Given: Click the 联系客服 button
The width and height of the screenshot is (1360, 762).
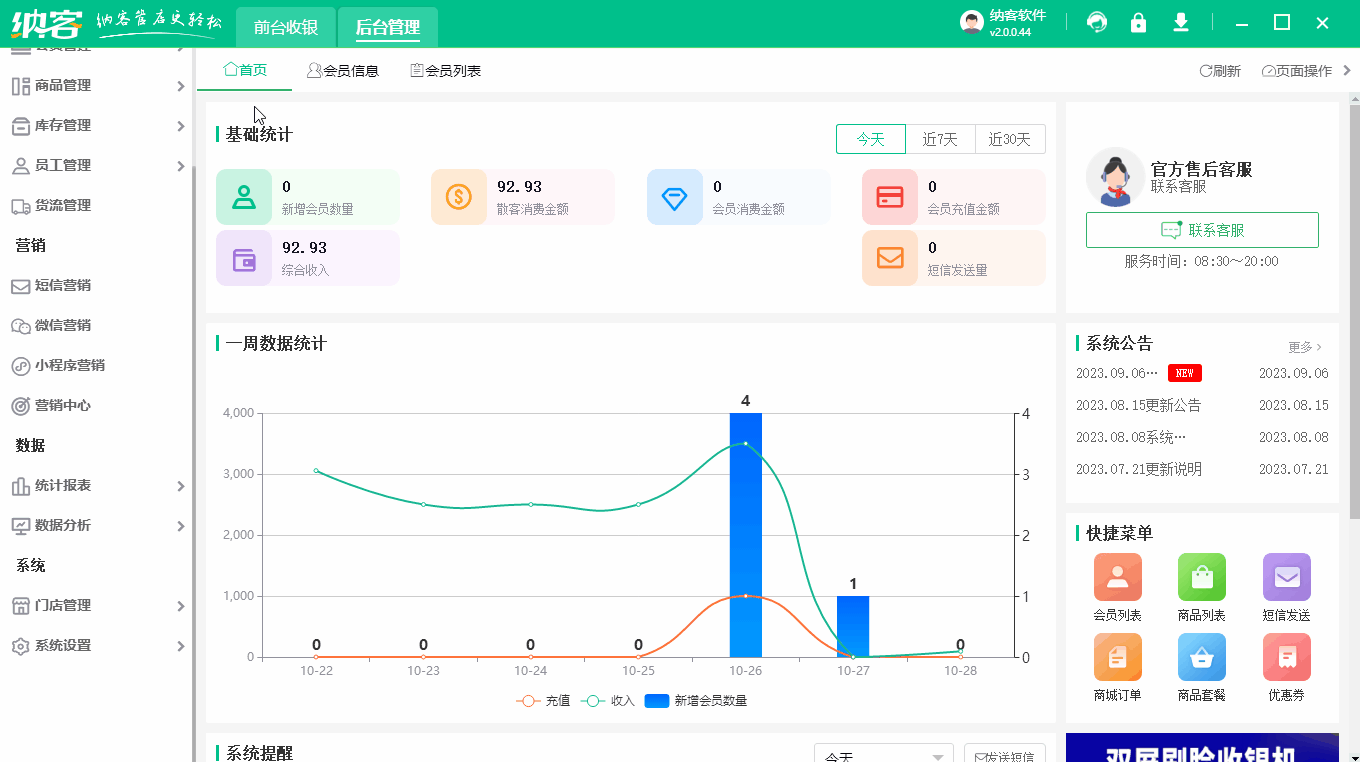Looking at the screenshot, I should click(x=1201, y=229).
